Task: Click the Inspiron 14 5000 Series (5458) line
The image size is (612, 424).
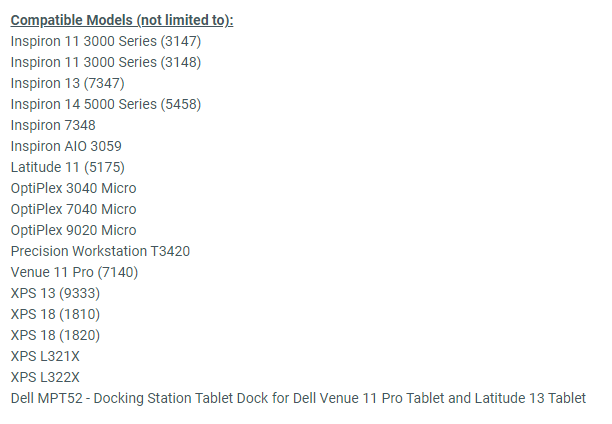Action: click(106, 105)
